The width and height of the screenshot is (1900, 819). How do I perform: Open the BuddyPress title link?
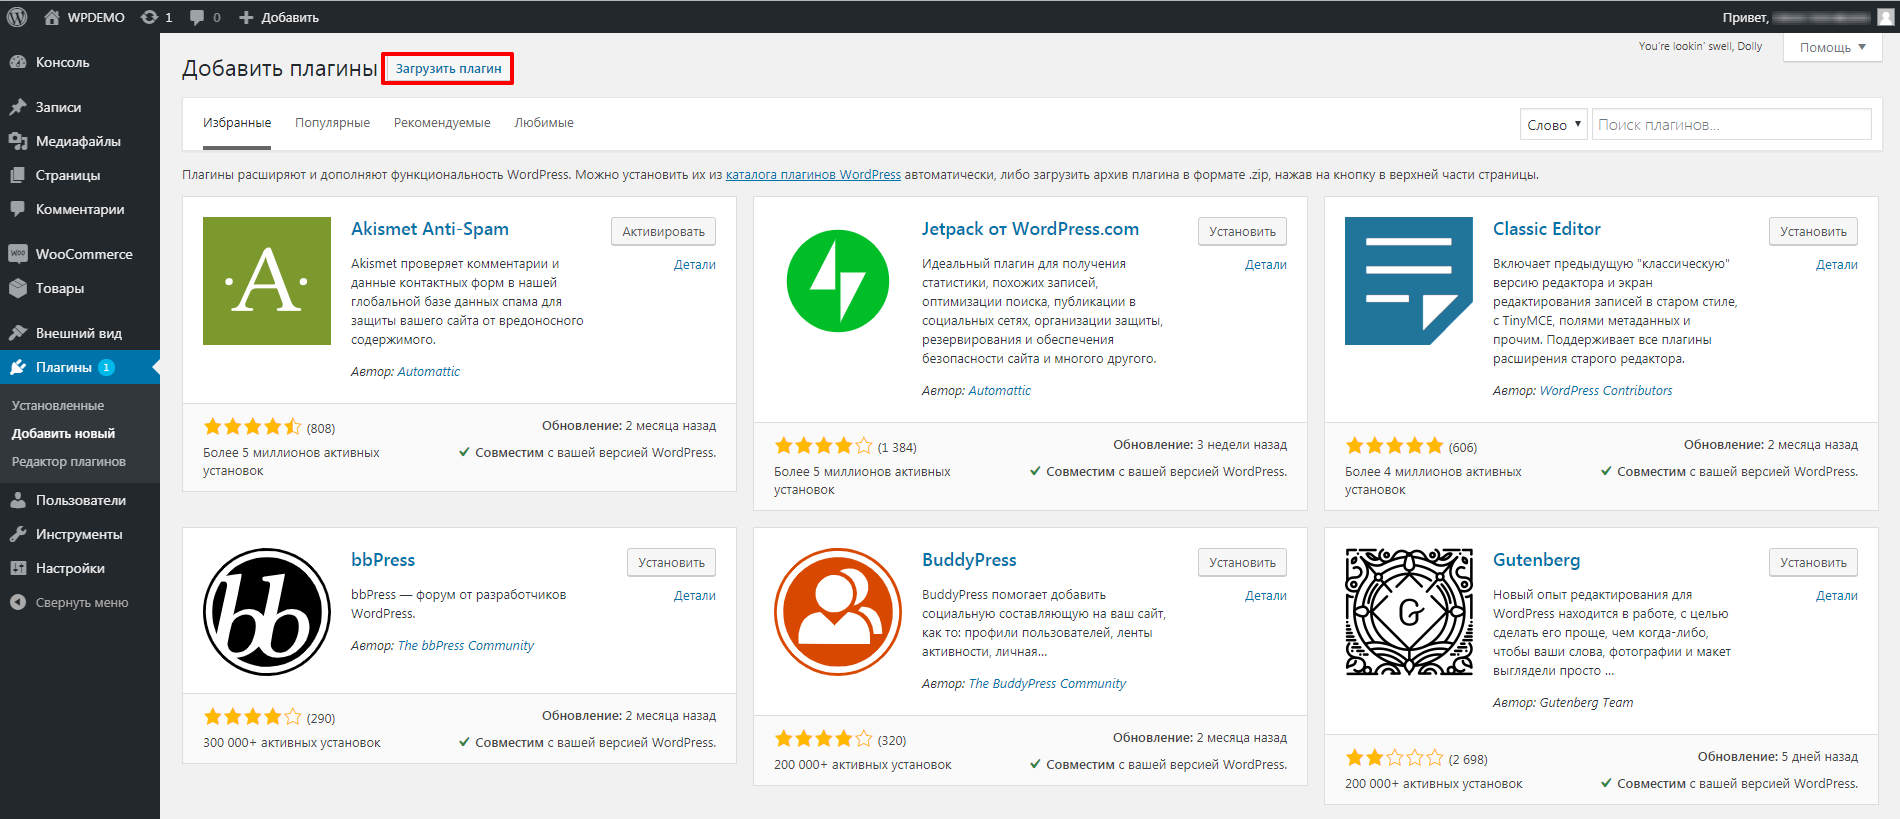click(969, 560)
